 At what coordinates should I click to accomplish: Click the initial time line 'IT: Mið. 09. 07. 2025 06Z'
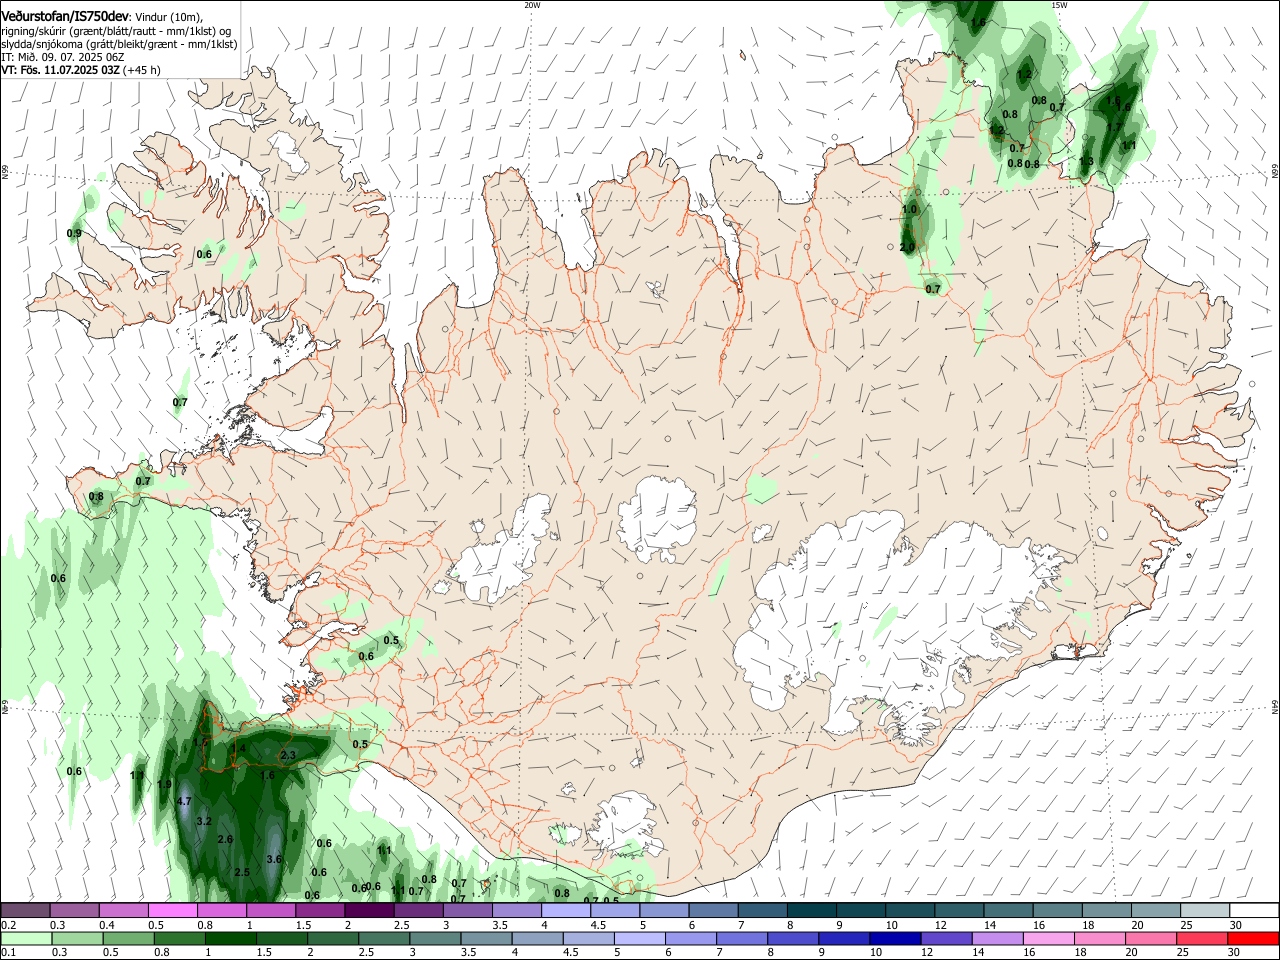click(63, 57)
